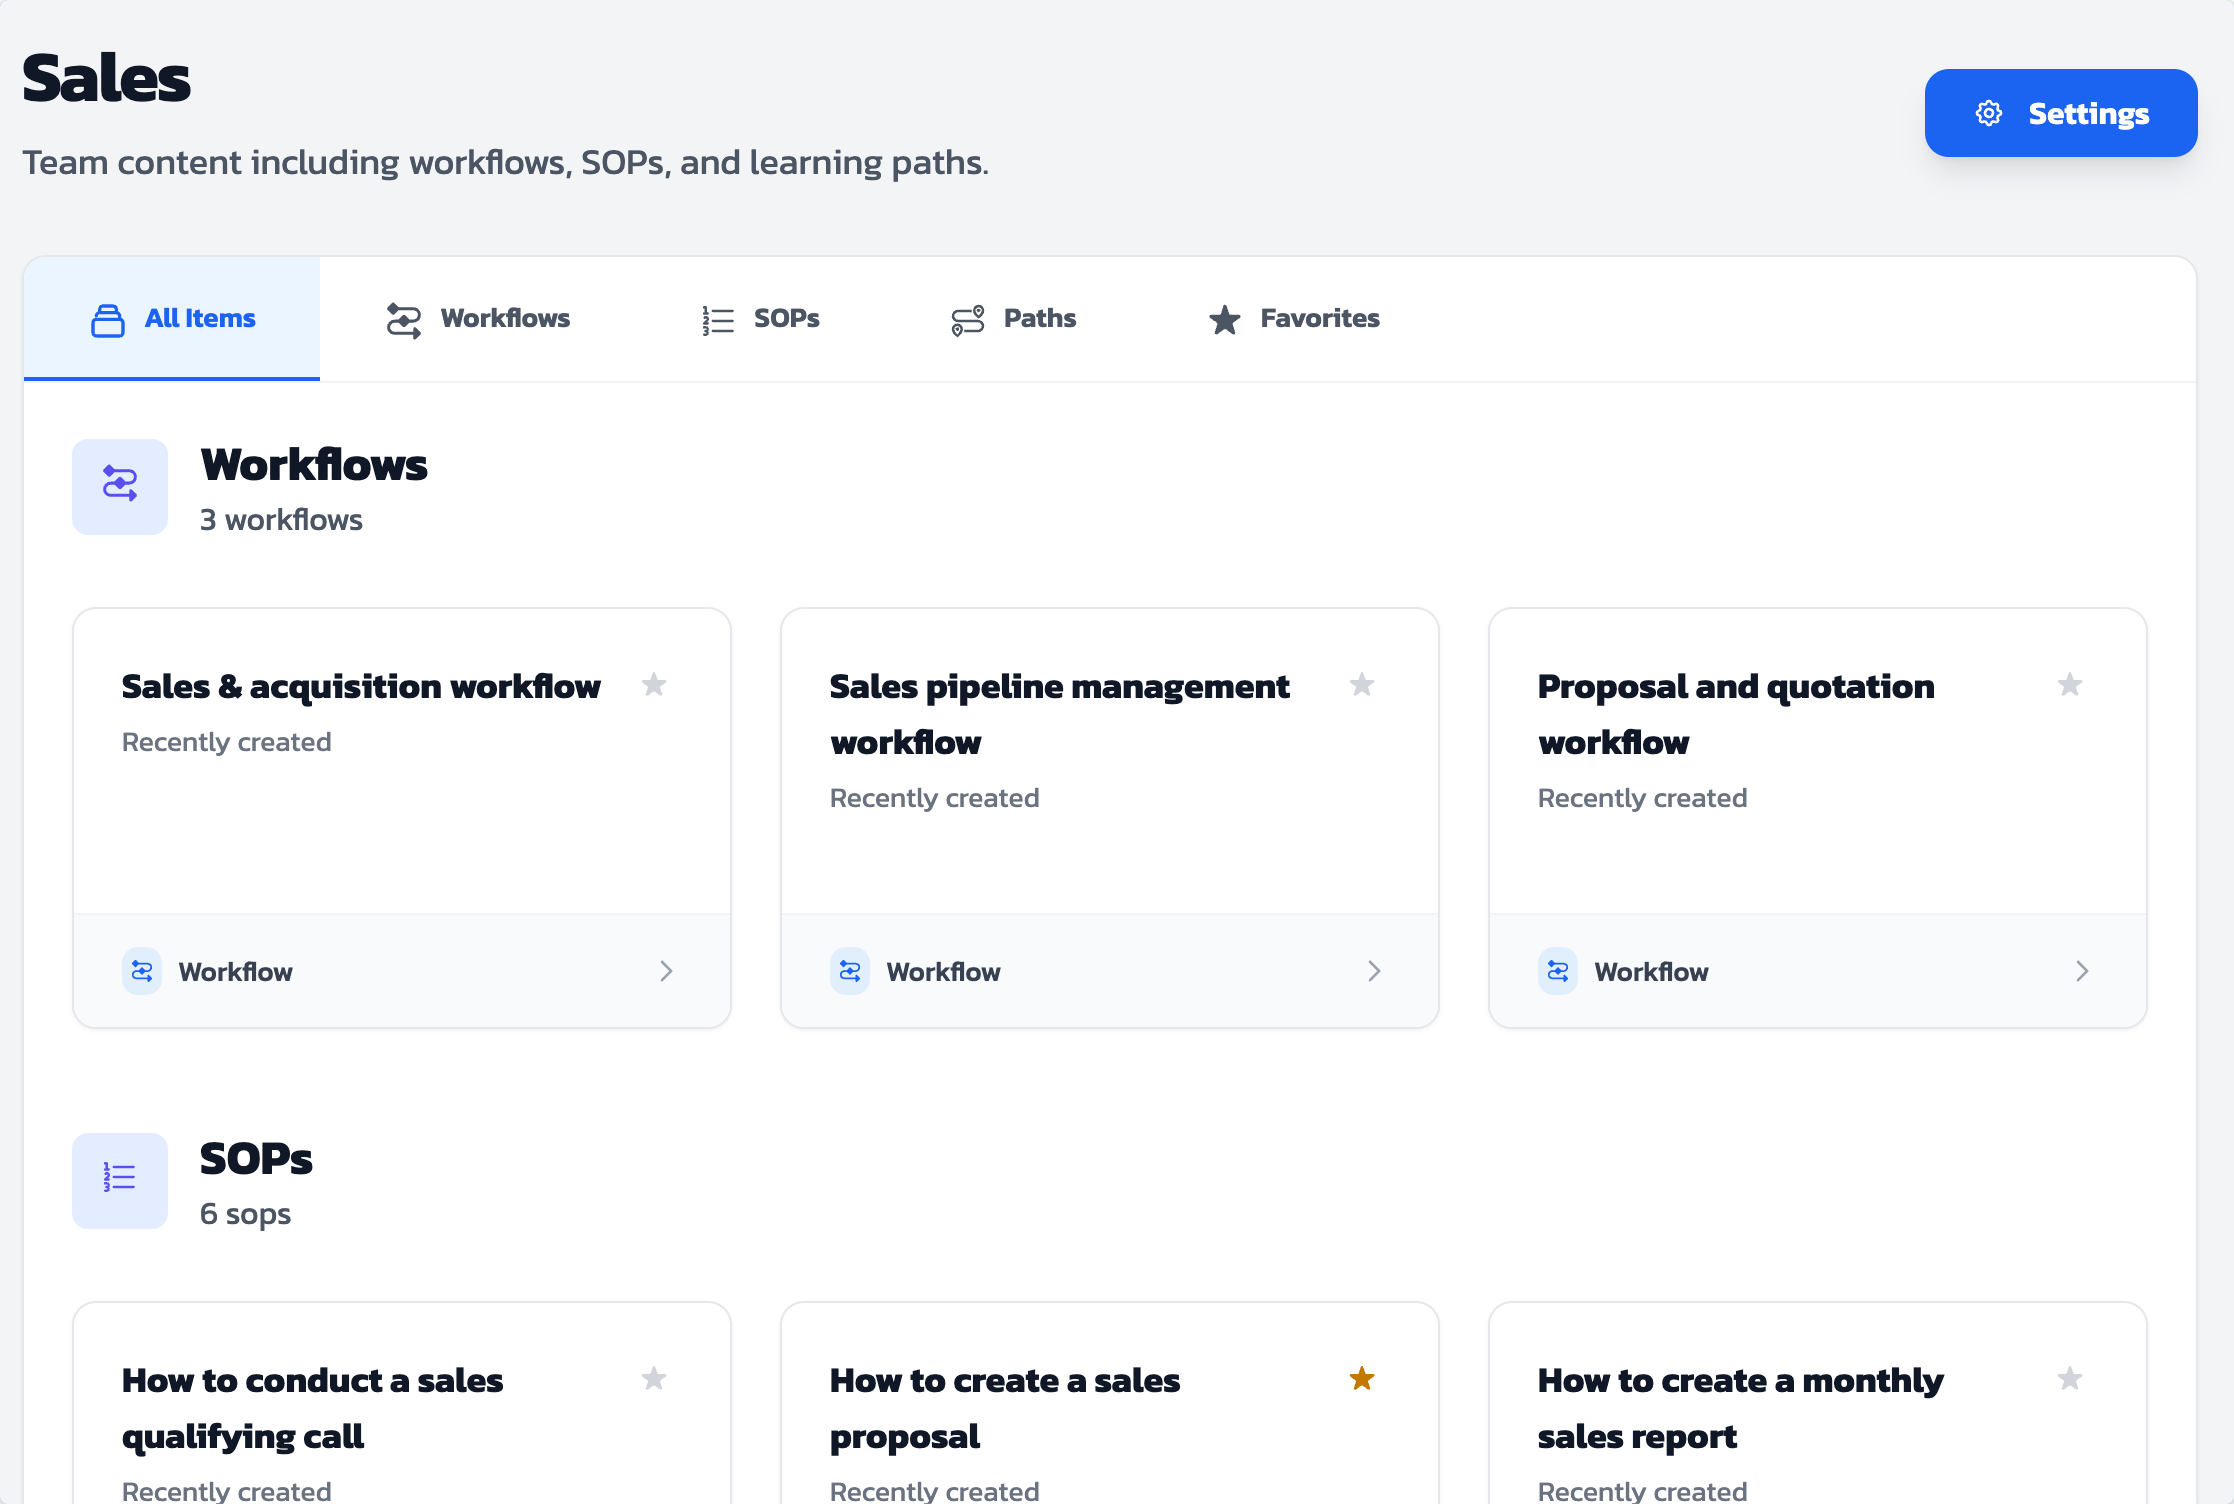
Task: Click the Sales page heading
Action: [x=106, y=78]
